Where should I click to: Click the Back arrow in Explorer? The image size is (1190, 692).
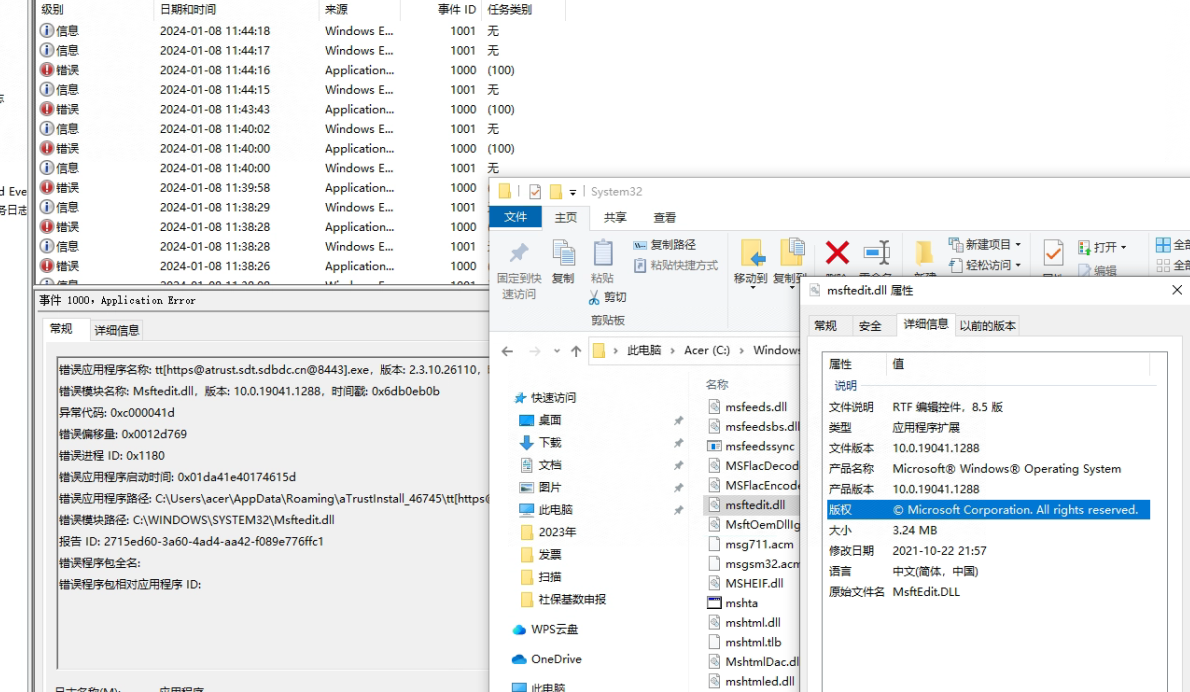507,351
